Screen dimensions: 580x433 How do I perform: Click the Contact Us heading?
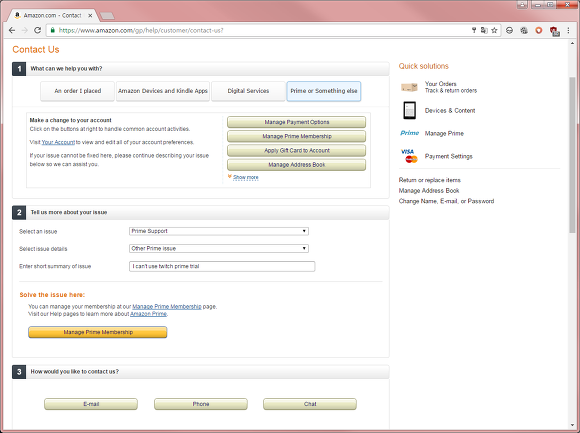36,50
